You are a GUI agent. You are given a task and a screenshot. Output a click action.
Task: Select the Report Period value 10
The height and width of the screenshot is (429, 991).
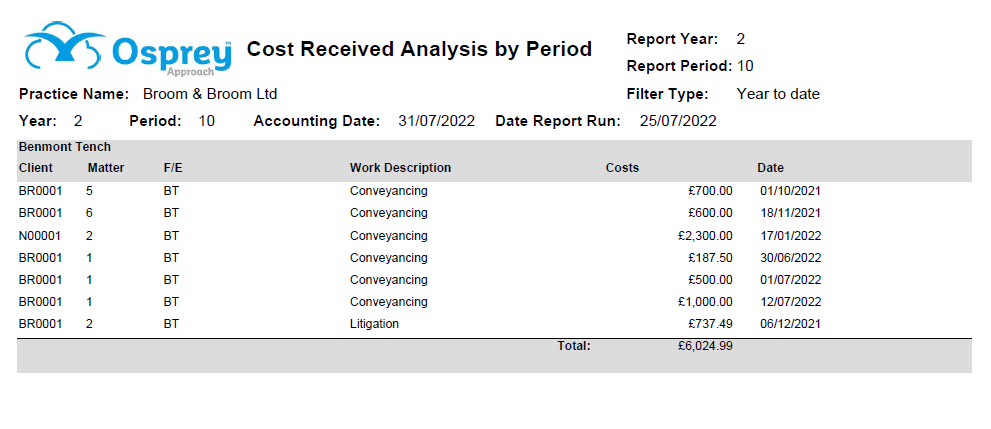point(745,66)
